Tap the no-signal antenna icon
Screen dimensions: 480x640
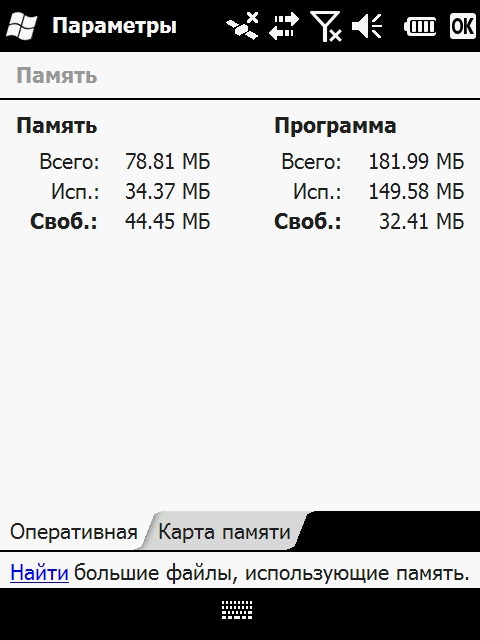point(326,27)
